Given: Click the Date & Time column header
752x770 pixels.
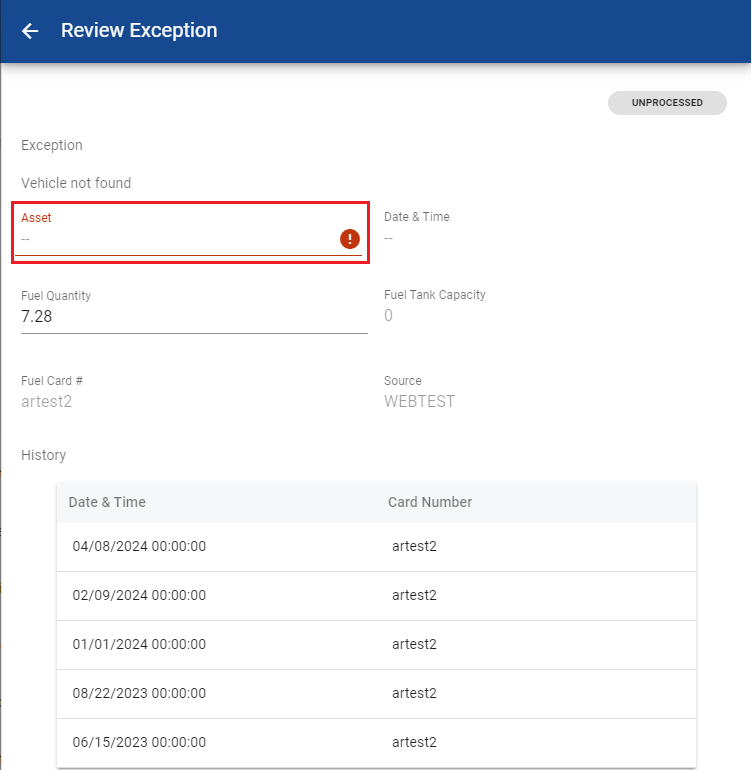Looking at the screenshot, I should pos(107,502).
